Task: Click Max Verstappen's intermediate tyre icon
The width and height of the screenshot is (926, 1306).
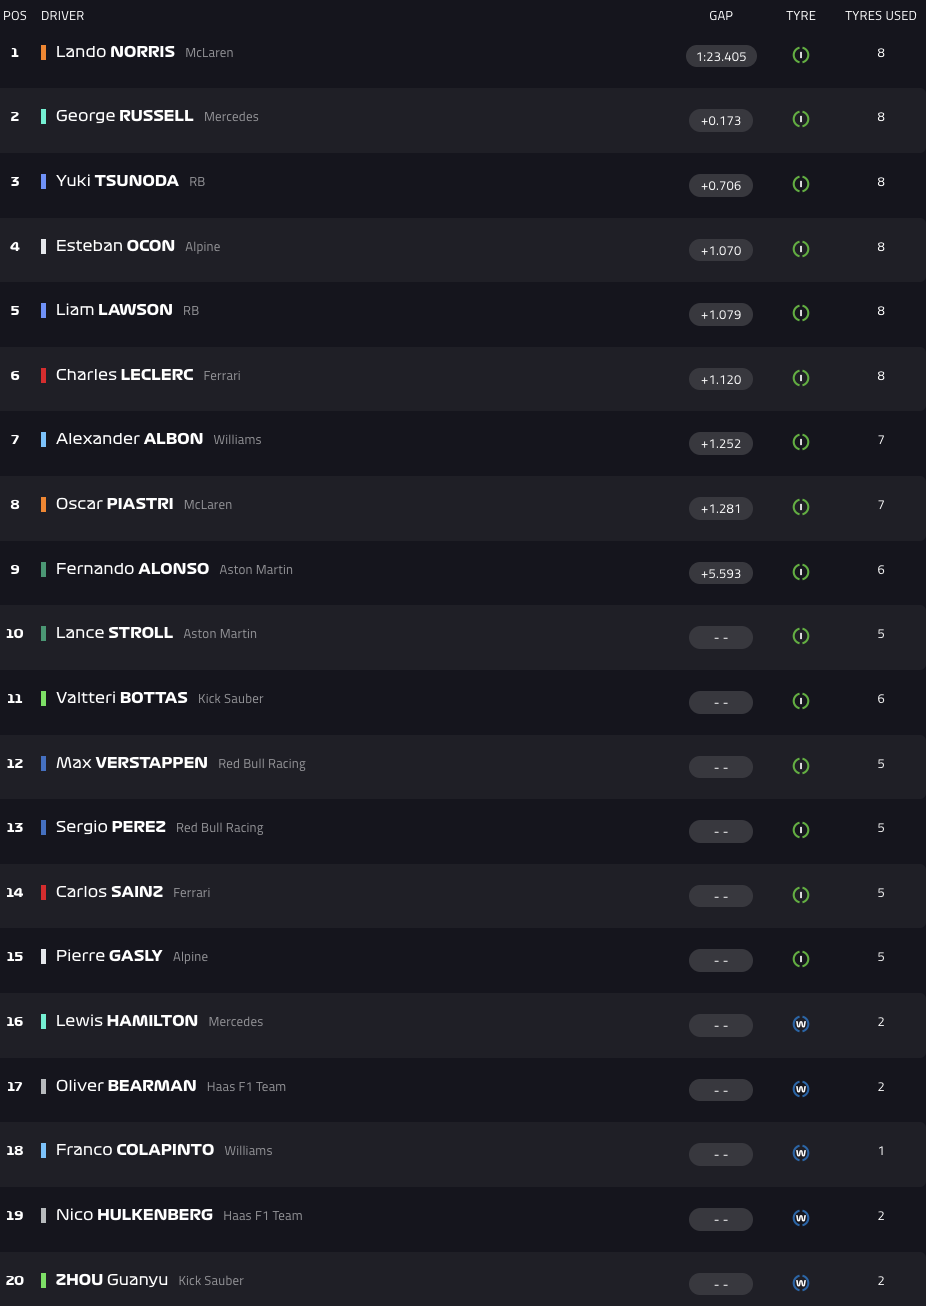Action: (801, 766)
